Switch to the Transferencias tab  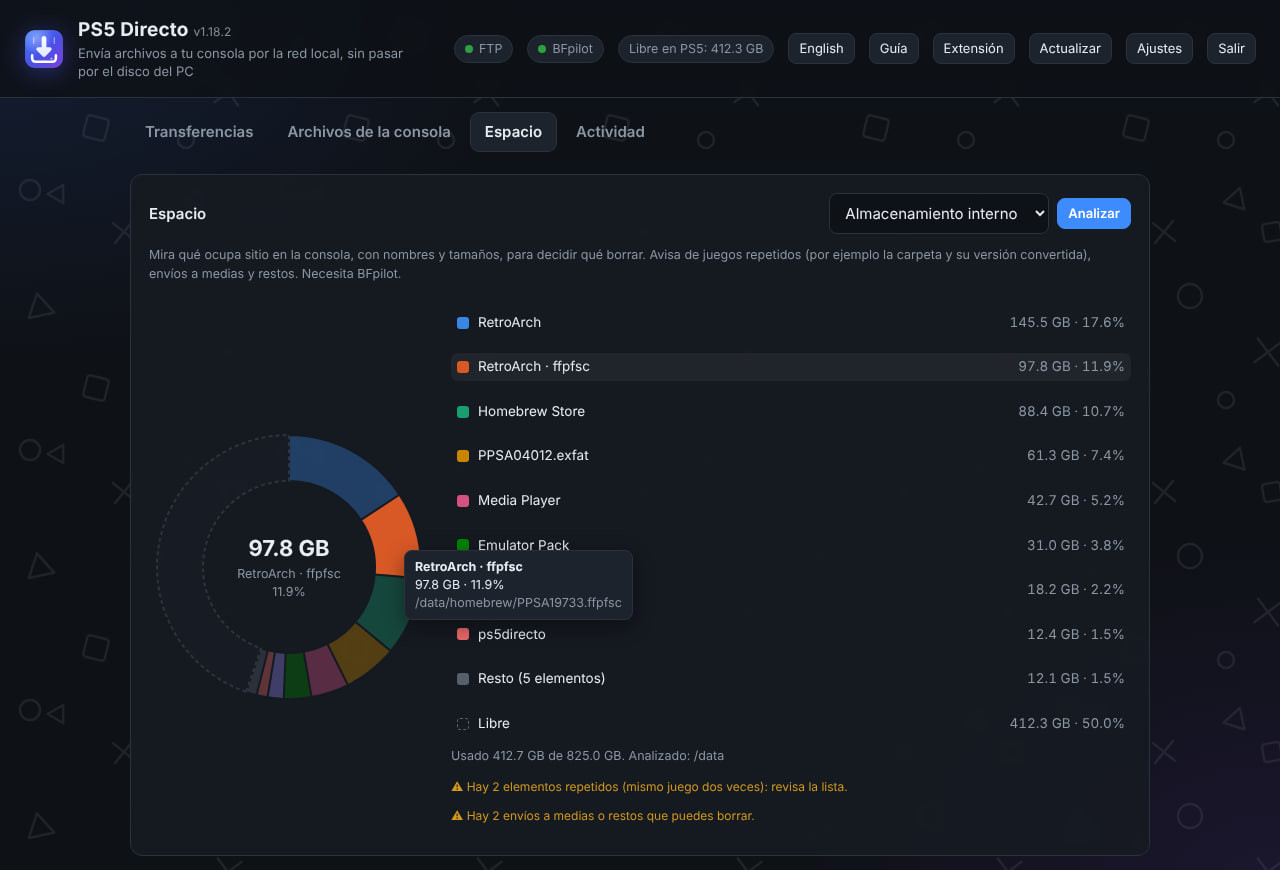pos(199,132)
